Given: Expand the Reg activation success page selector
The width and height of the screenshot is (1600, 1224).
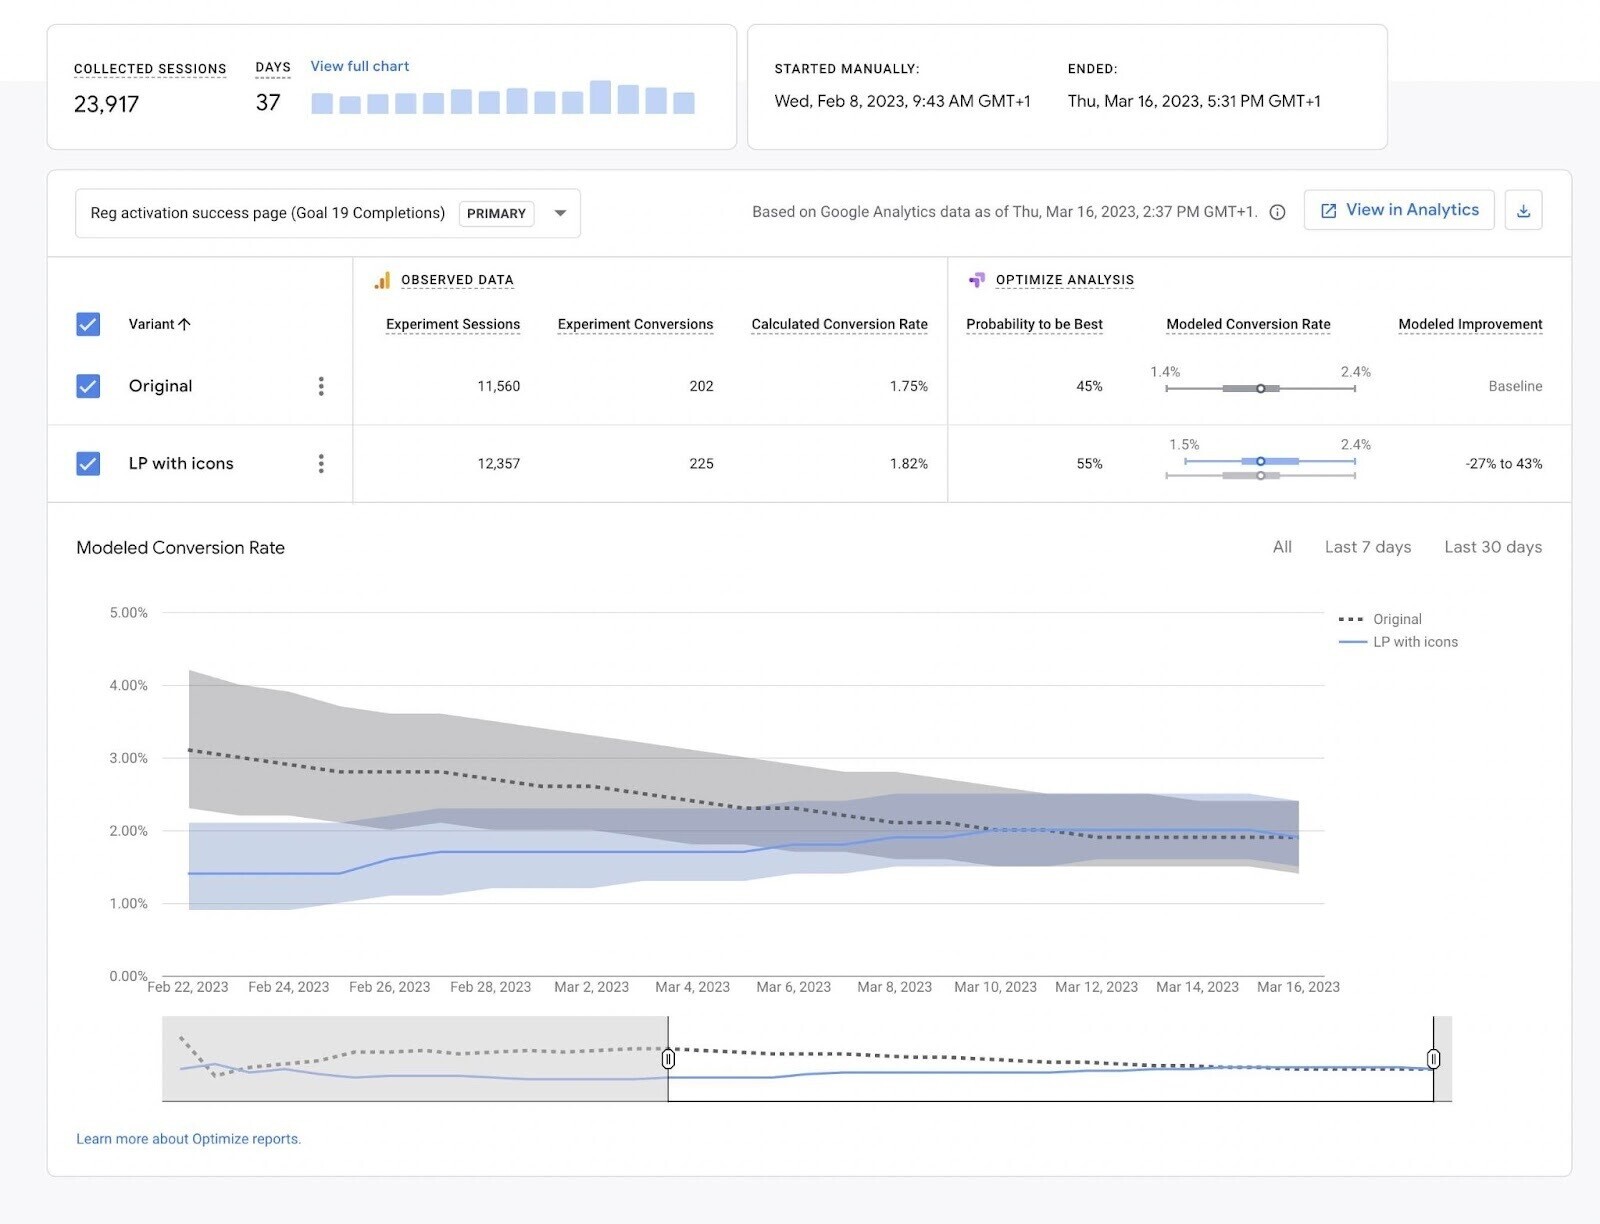Looking at the screenshot, I should click(x=268, y=213).
